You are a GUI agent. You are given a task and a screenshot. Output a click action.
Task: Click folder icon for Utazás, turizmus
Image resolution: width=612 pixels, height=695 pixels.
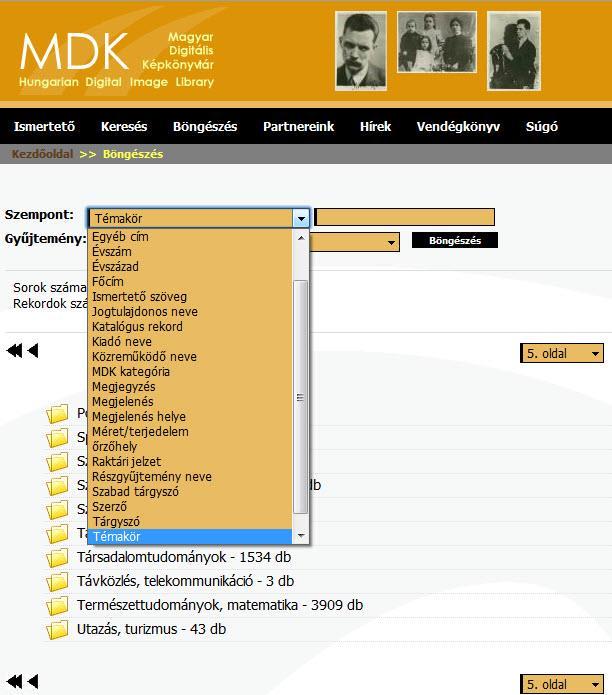pos(57,629)
